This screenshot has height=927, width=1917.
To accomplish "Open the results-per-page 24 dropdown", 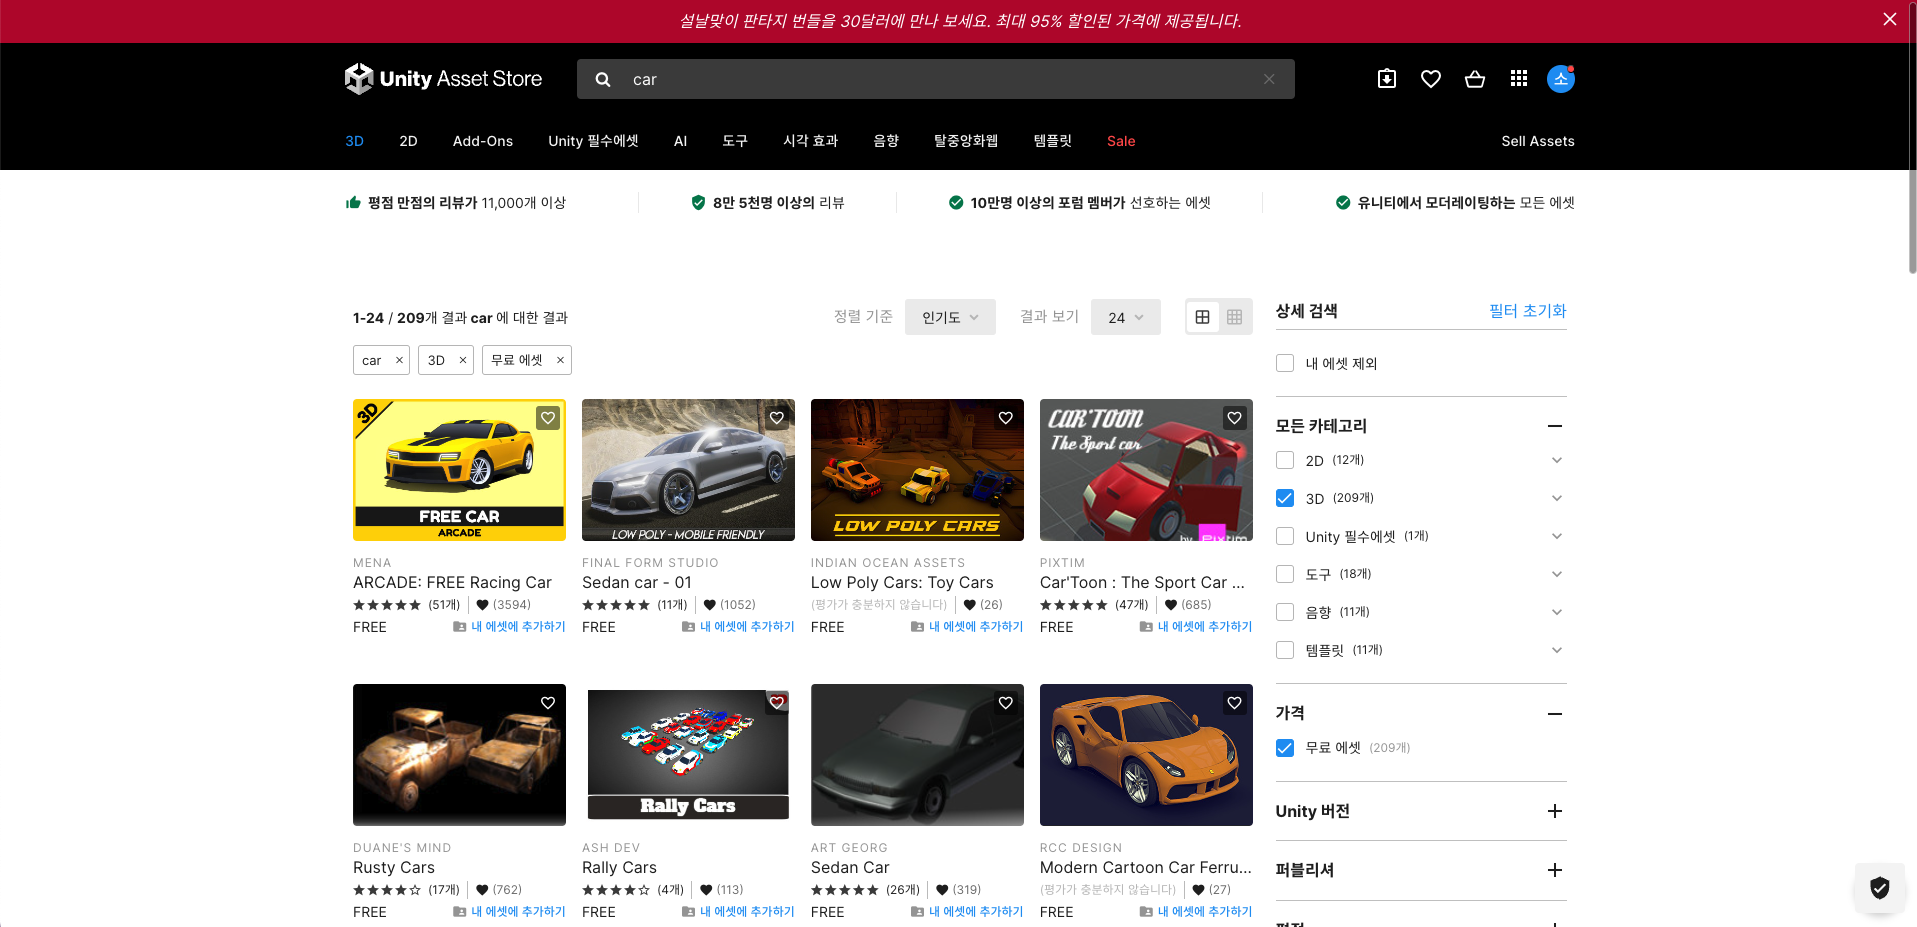I will click(x=1126, y=317).
